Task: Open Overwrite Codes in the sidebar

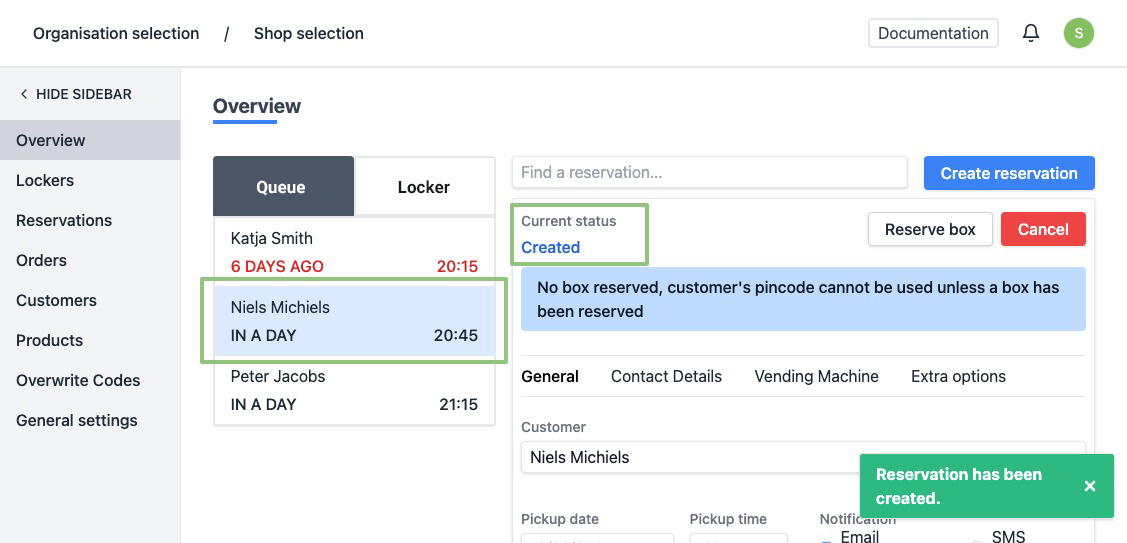Action: coord(78,380)
